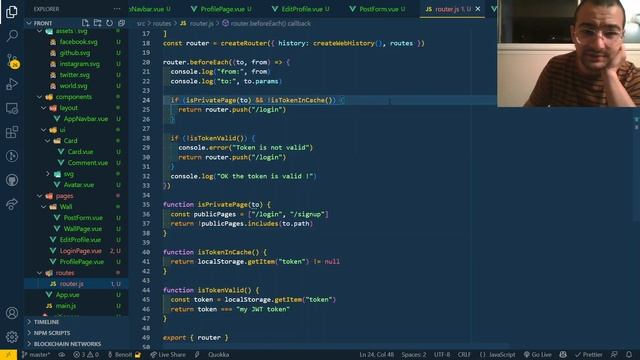Create a new folder in the FRONT explorer
The height and width of the screenshot is (360, 640).
[x=97, y=23]
